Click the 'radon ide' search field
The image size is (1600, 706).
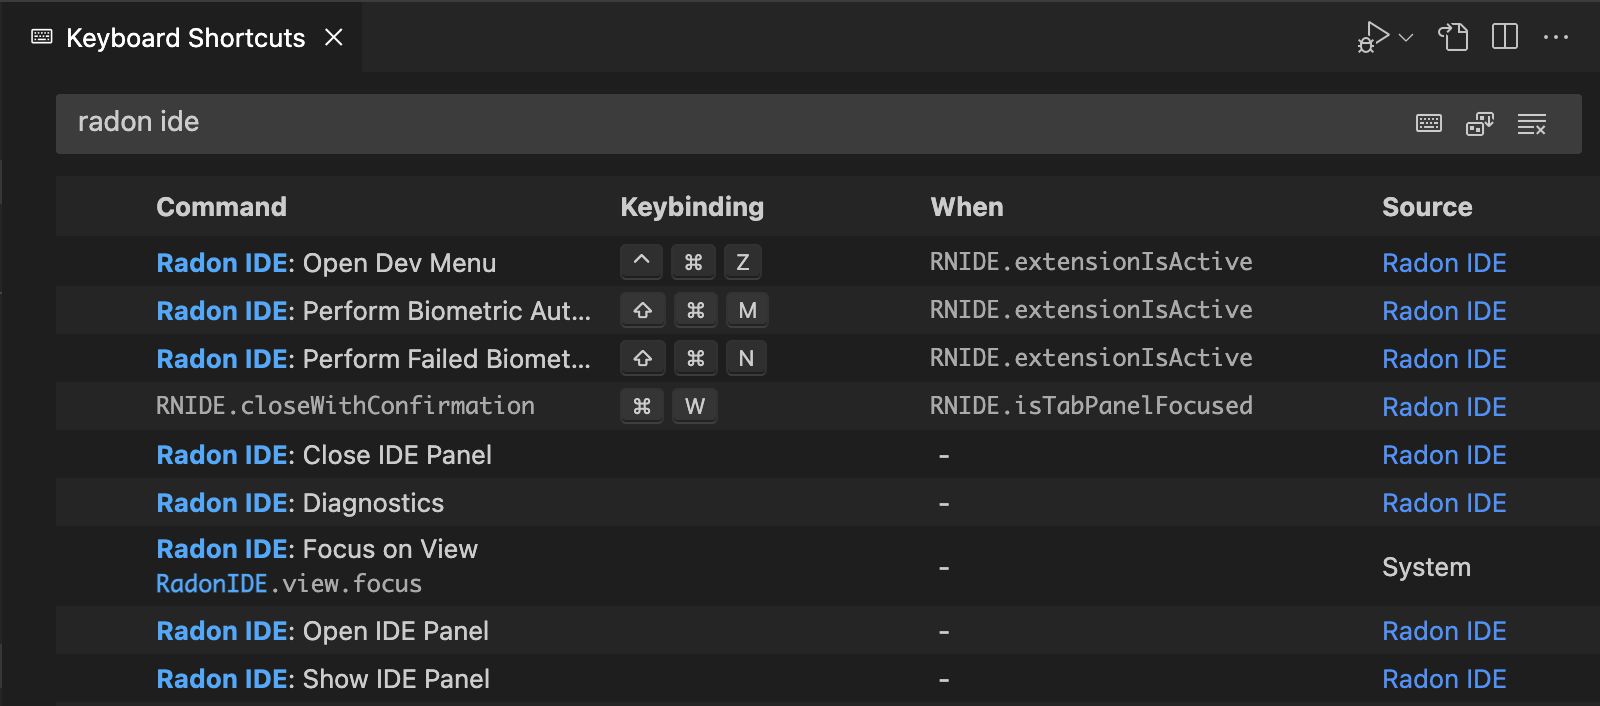point(700,123)
